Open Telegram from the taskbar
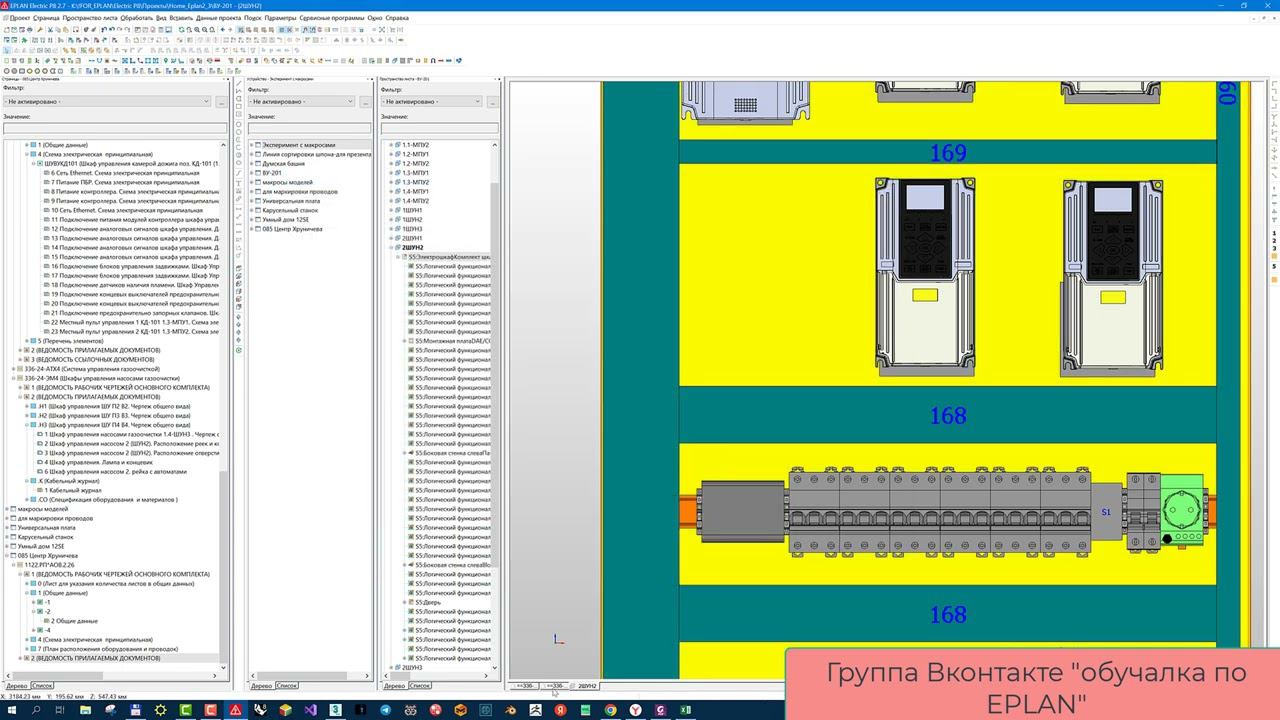Viewport: 1280px width, 720px height. coord(385,710)
